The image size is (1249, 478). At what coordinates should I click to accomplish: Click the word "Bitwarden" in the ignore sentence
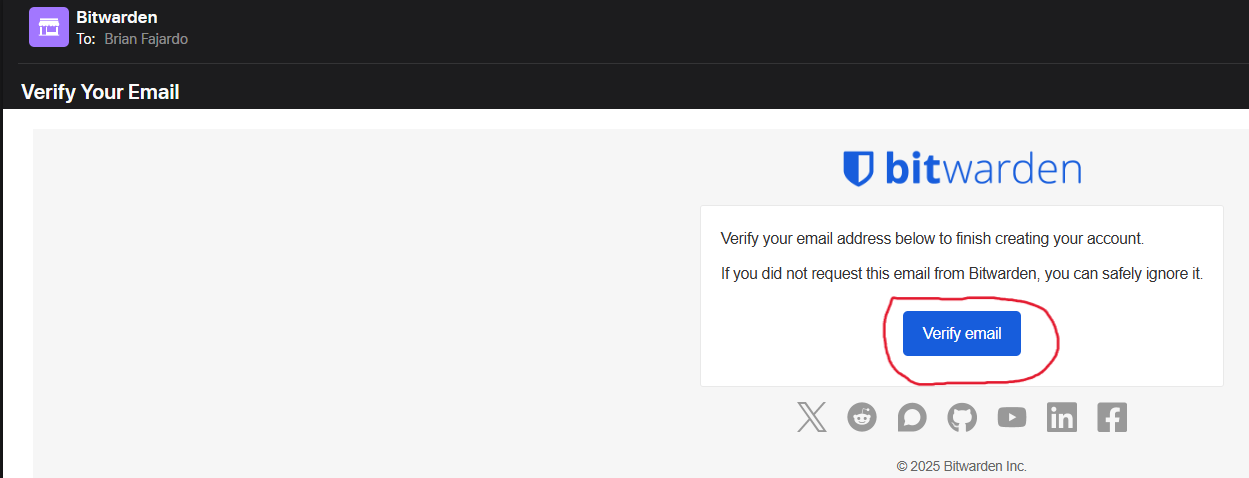[1000, 273]
